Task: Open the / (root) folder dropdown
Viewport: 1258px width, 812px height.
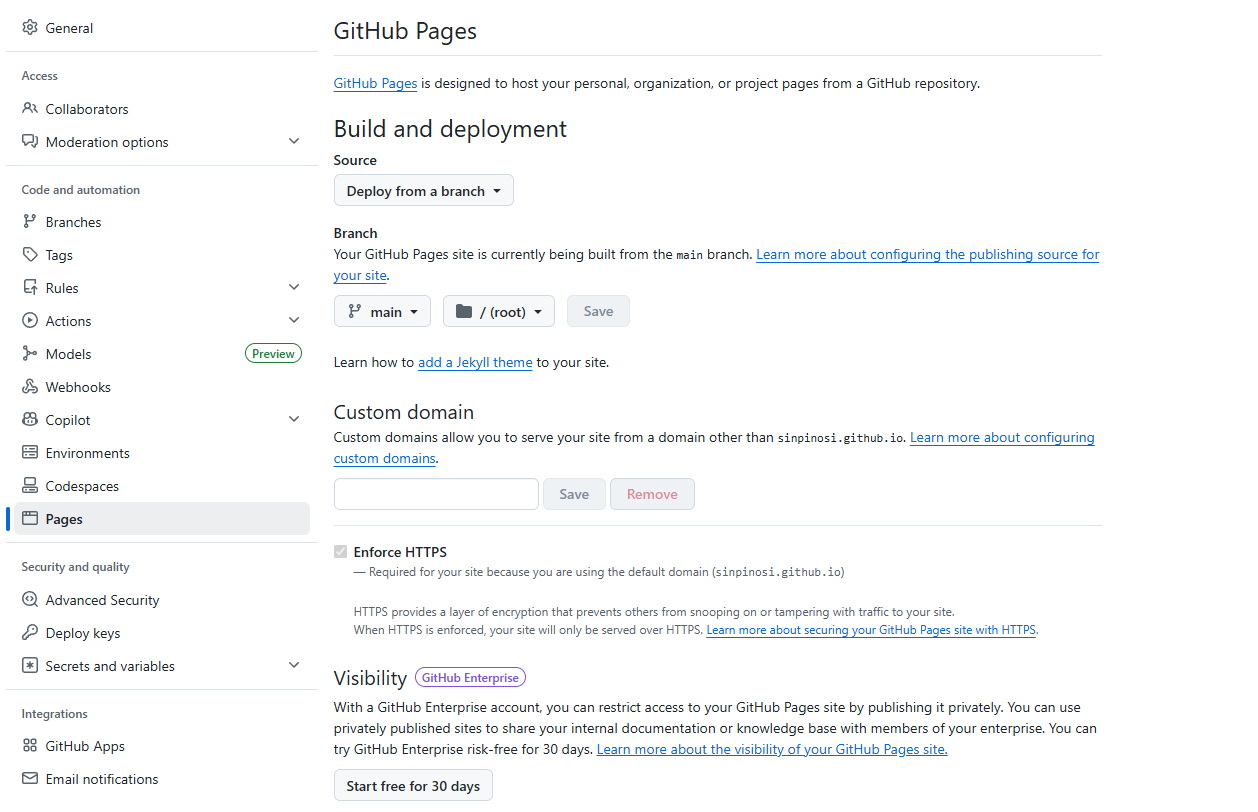Action: tap(499, 311)
